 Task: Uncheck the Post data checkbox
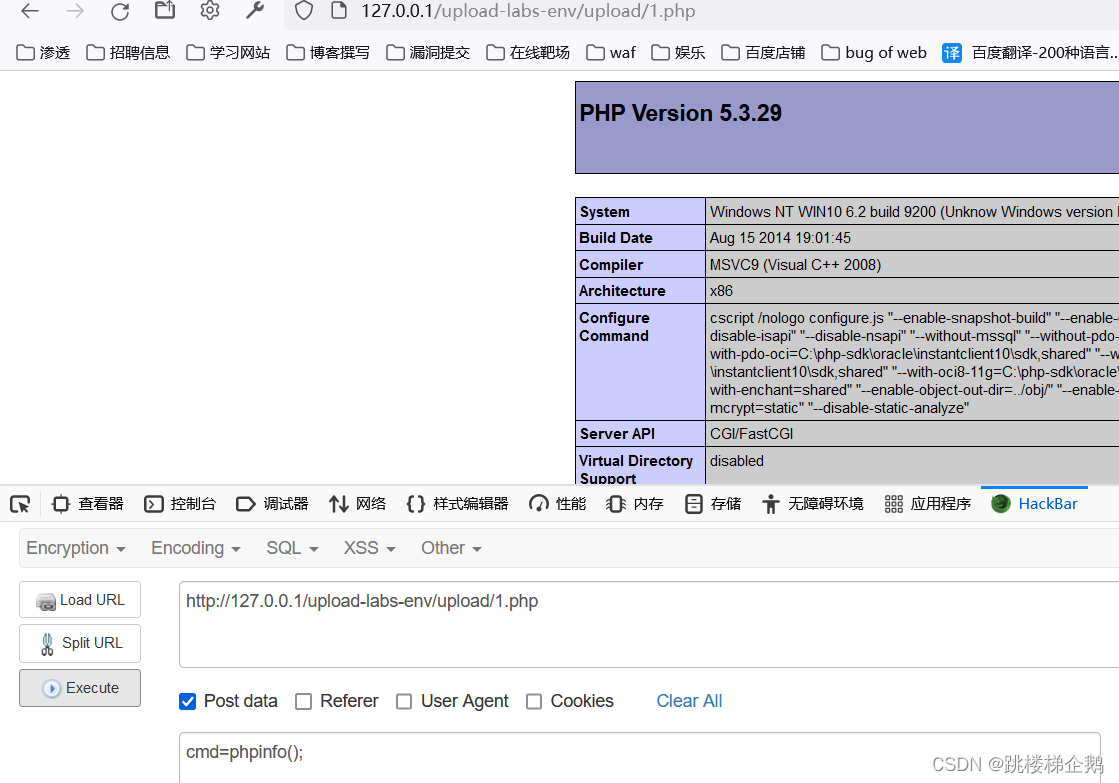pos(188,702)
